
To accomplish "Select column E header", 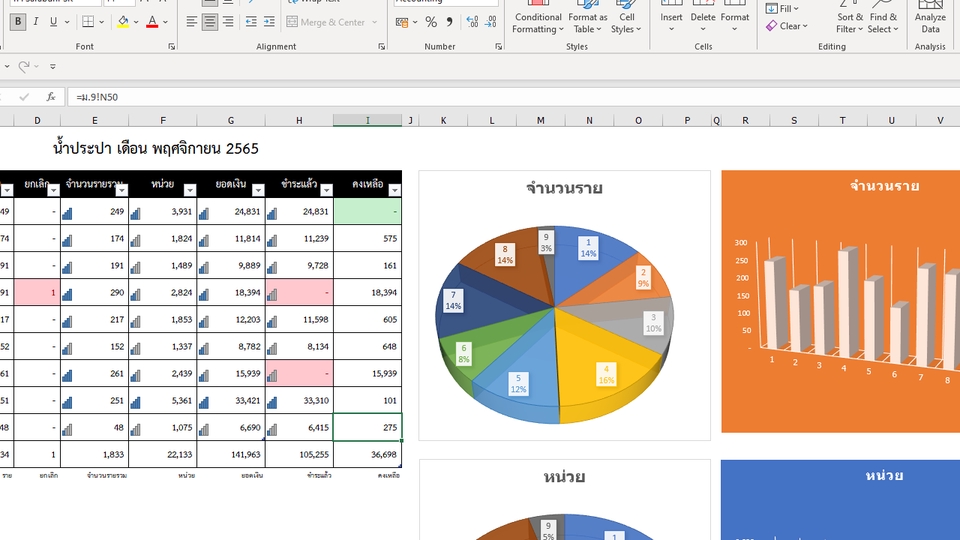I will (94, 121).
